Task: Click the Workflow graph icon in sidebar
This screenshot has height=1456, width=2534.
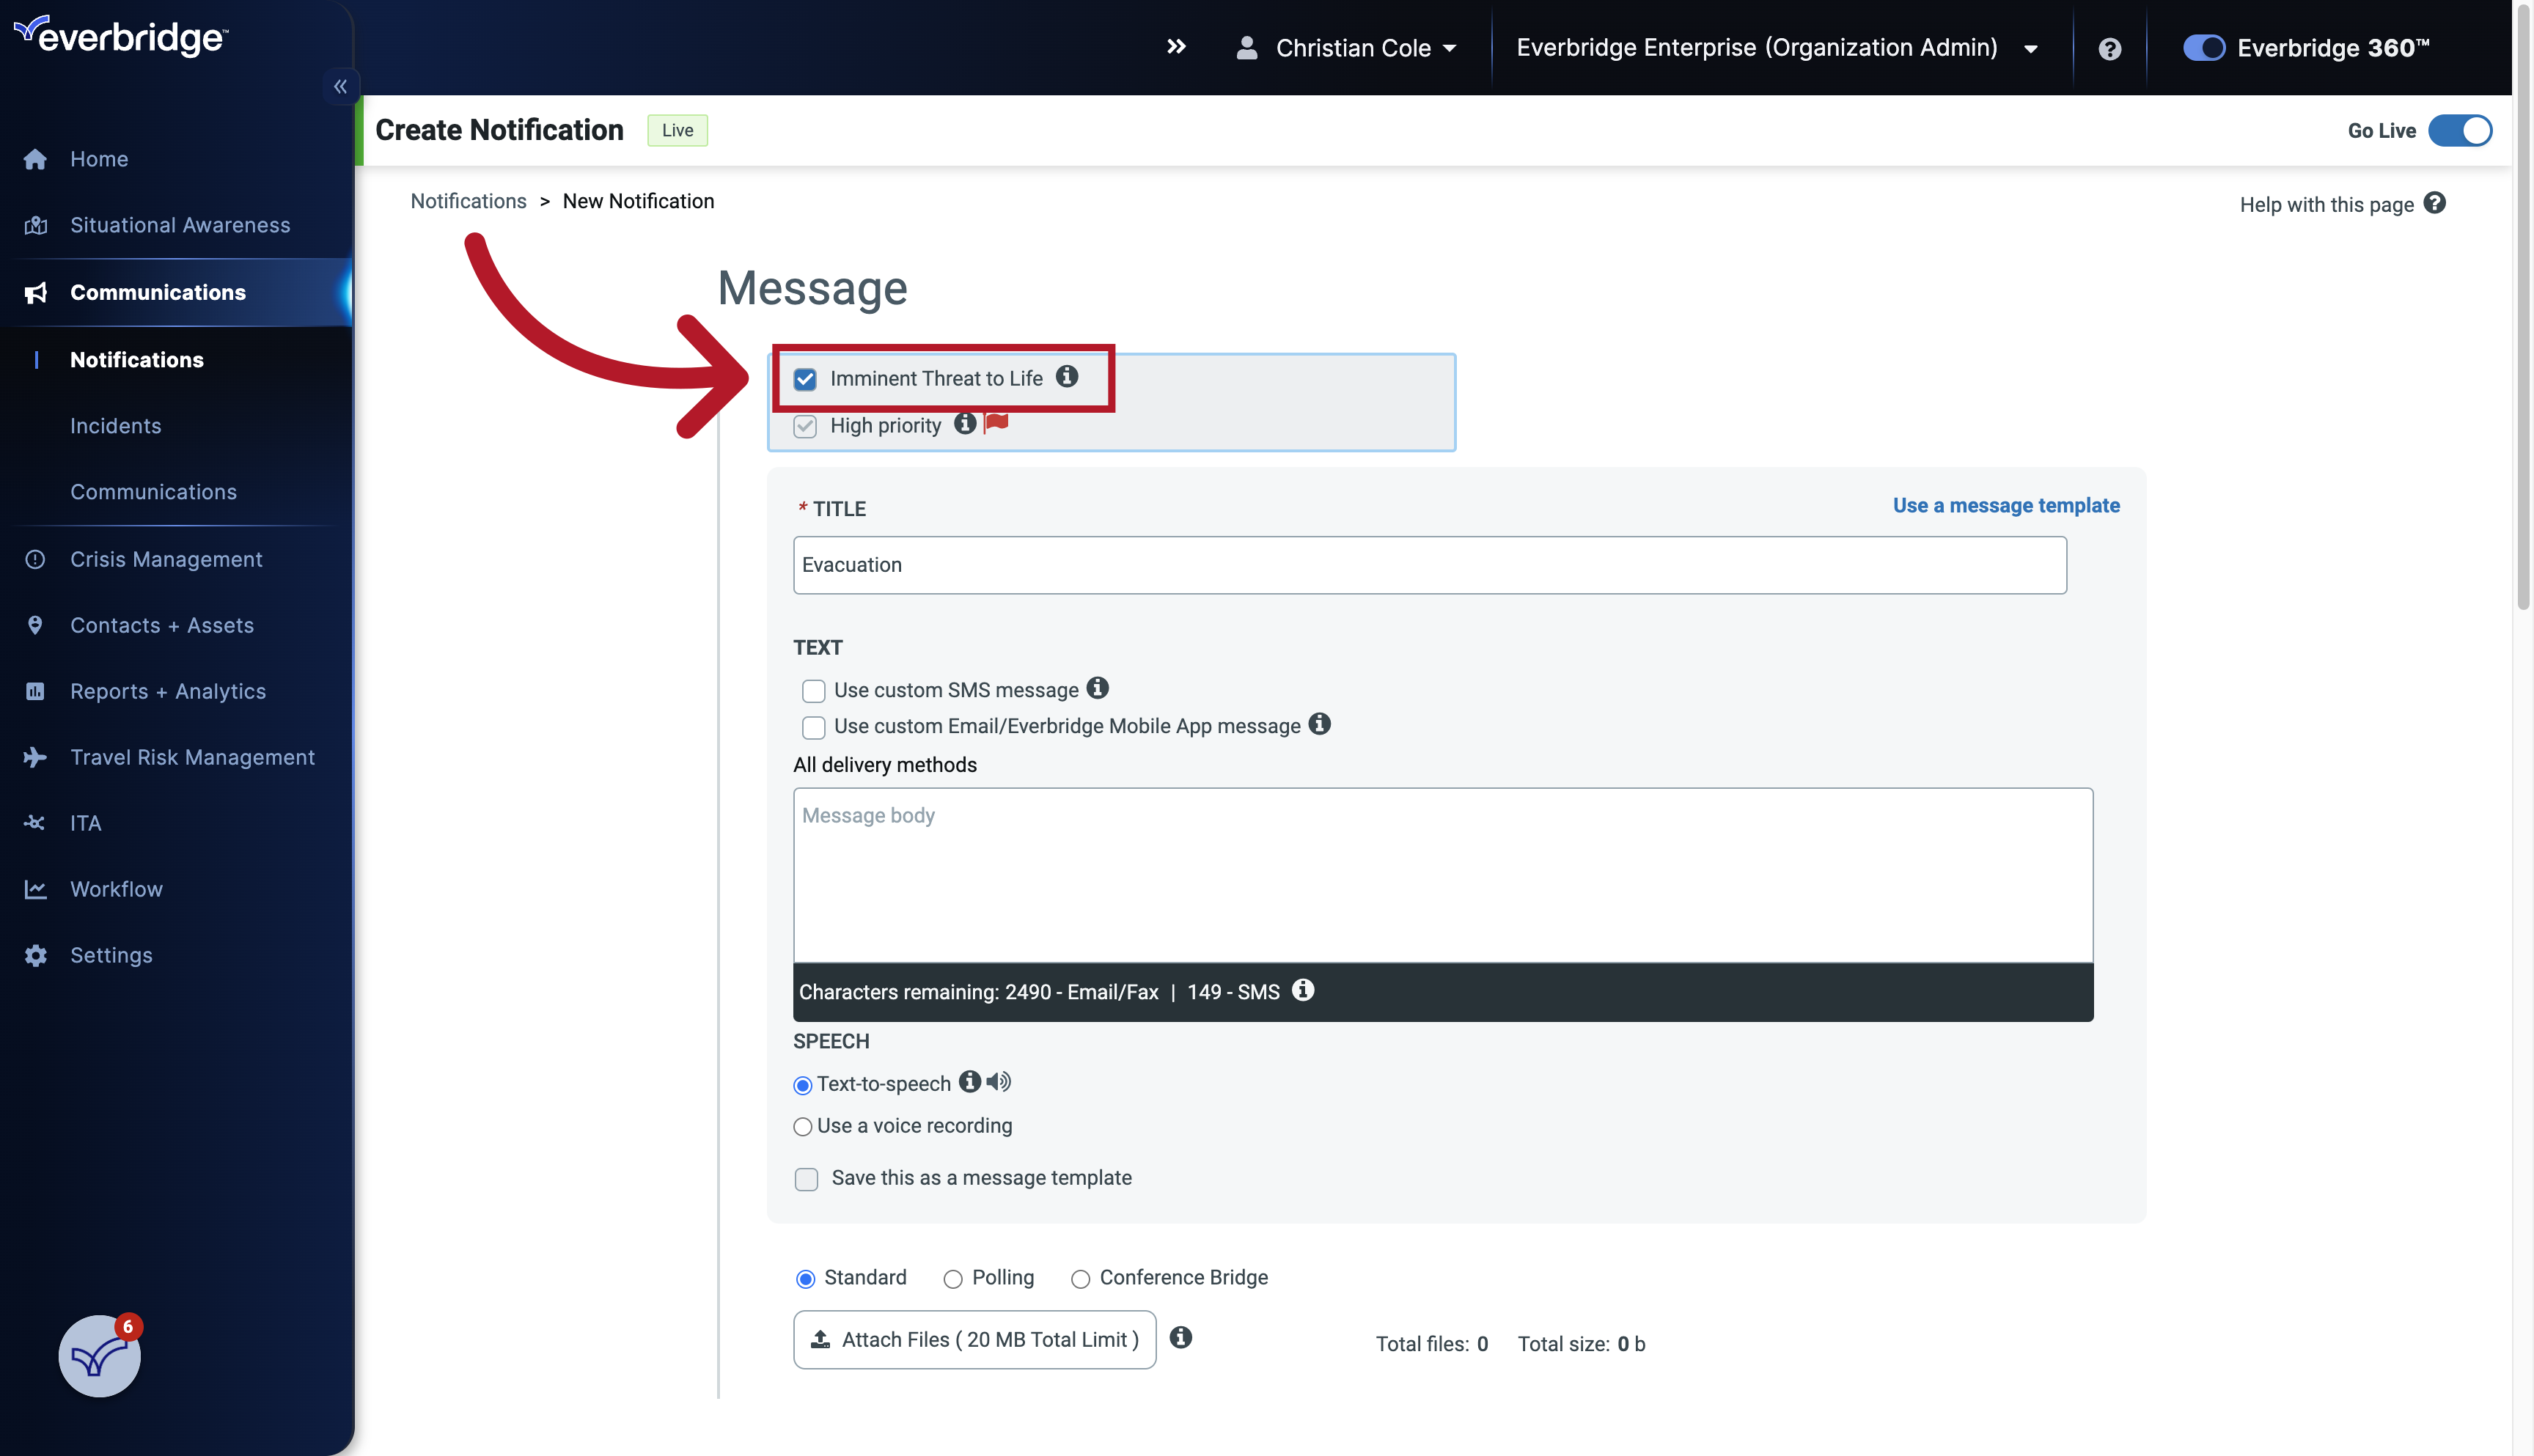Action: coord(35,888)
